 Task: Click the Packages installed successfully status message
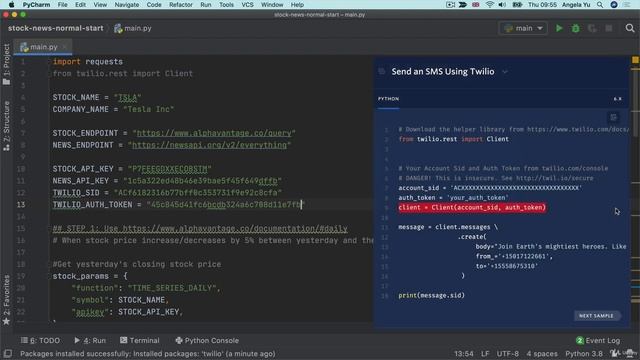click(147, 353)
